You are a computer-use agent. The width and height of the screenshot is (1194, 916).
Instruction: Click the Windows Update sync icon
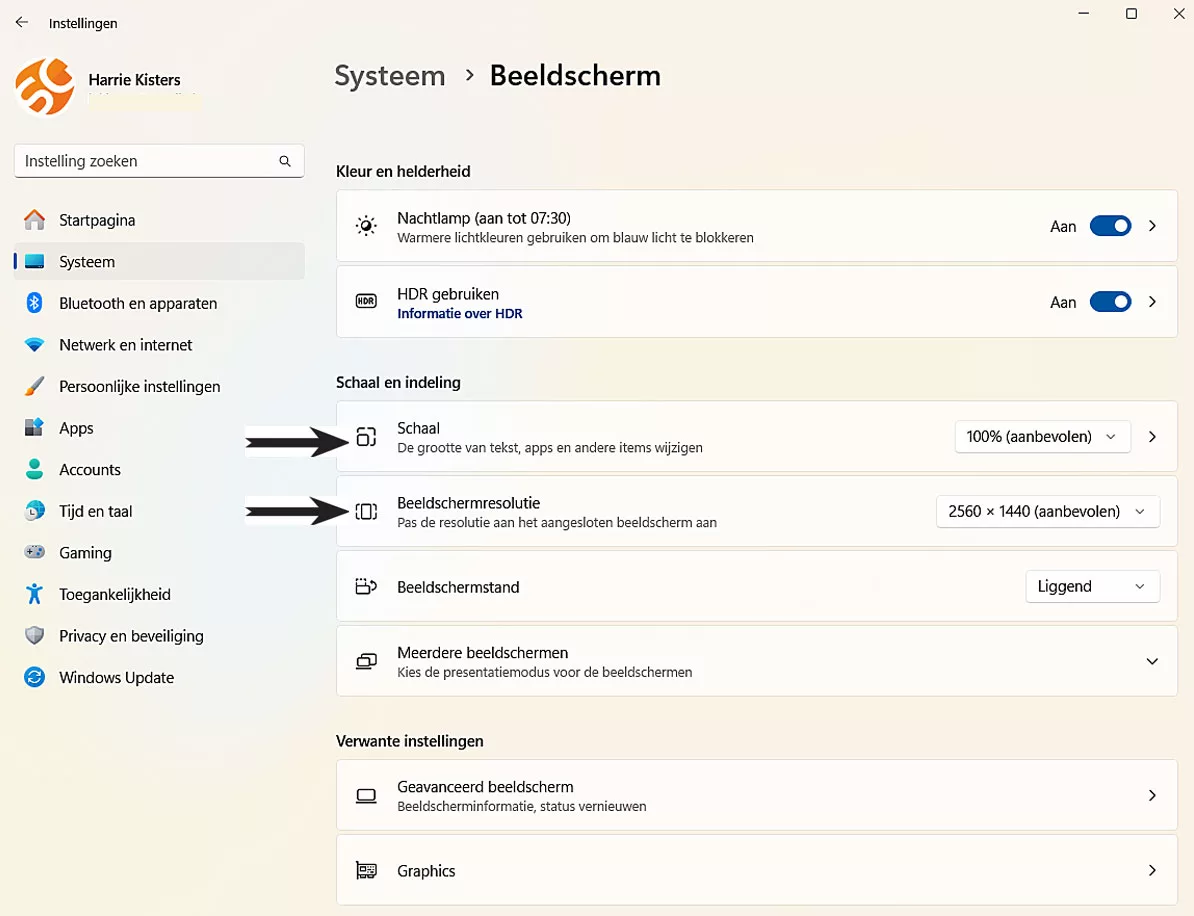[x=34, y=677]
